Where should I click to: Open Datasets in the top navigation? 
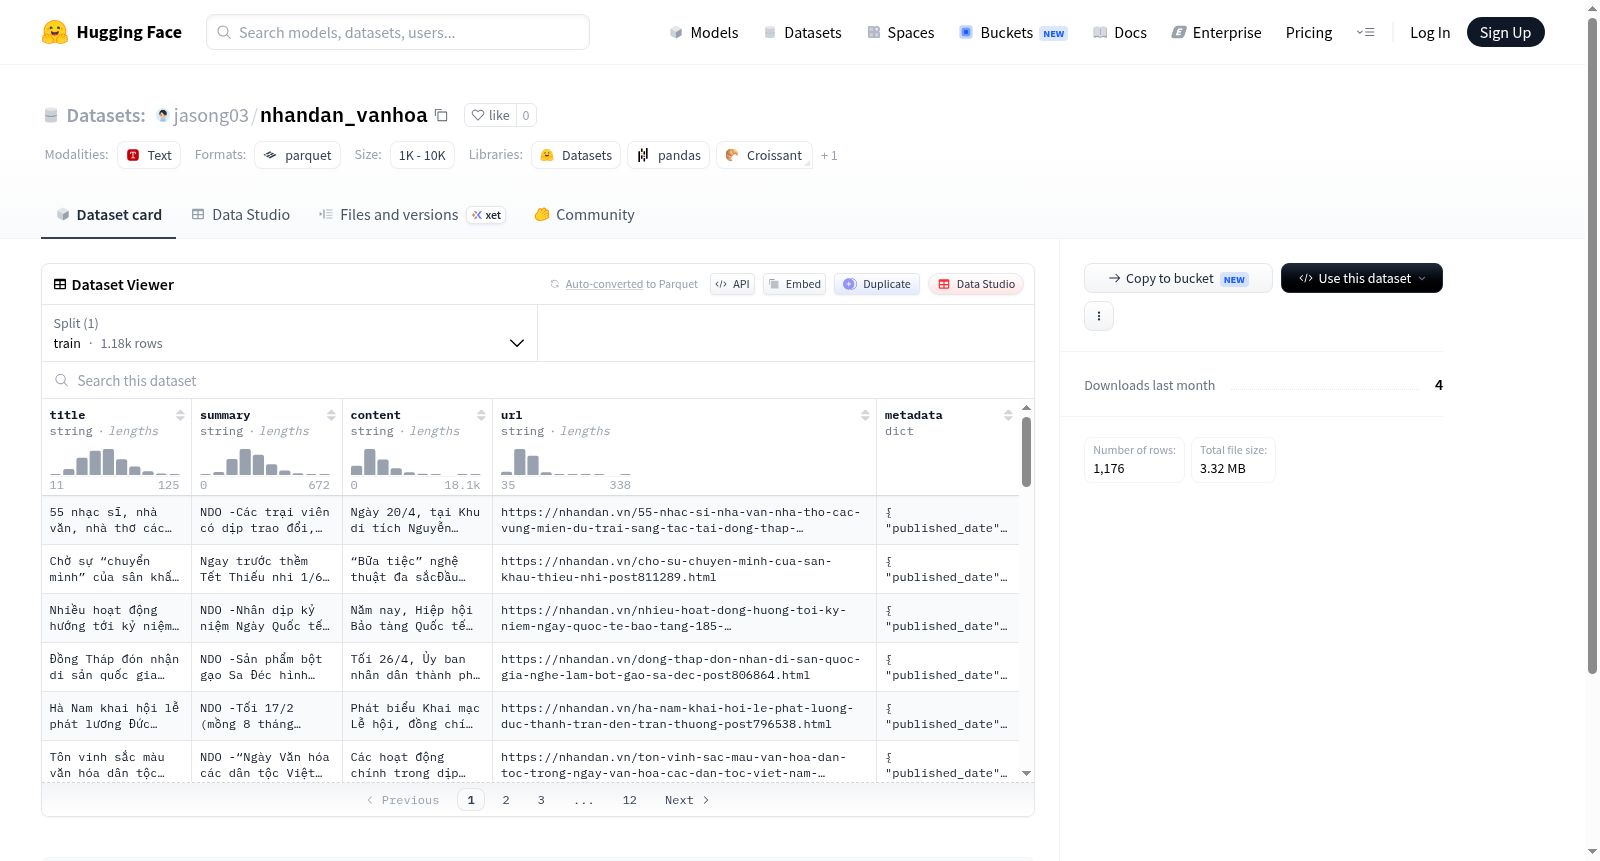803,33
